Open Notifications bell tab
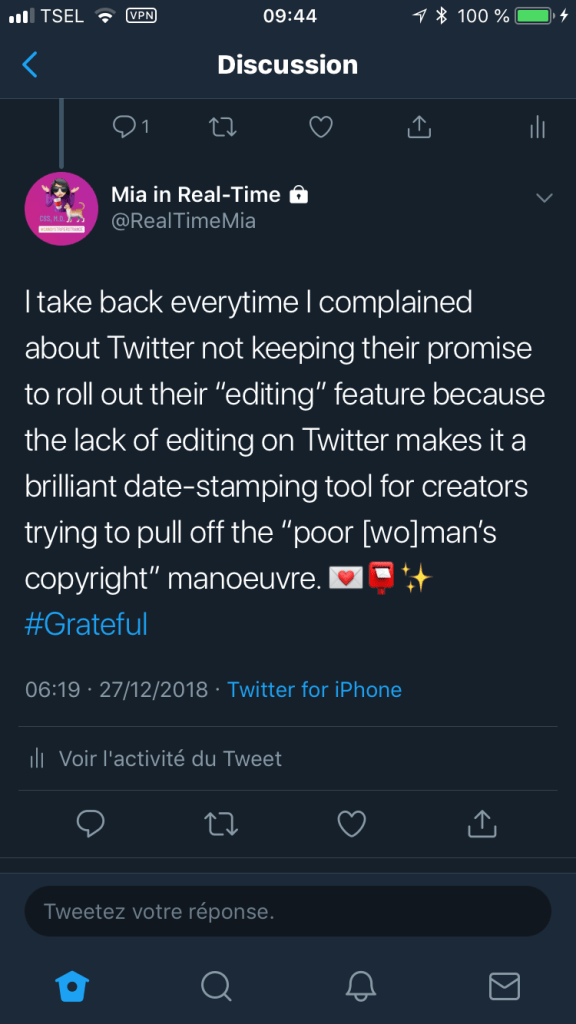 [360, 986]
